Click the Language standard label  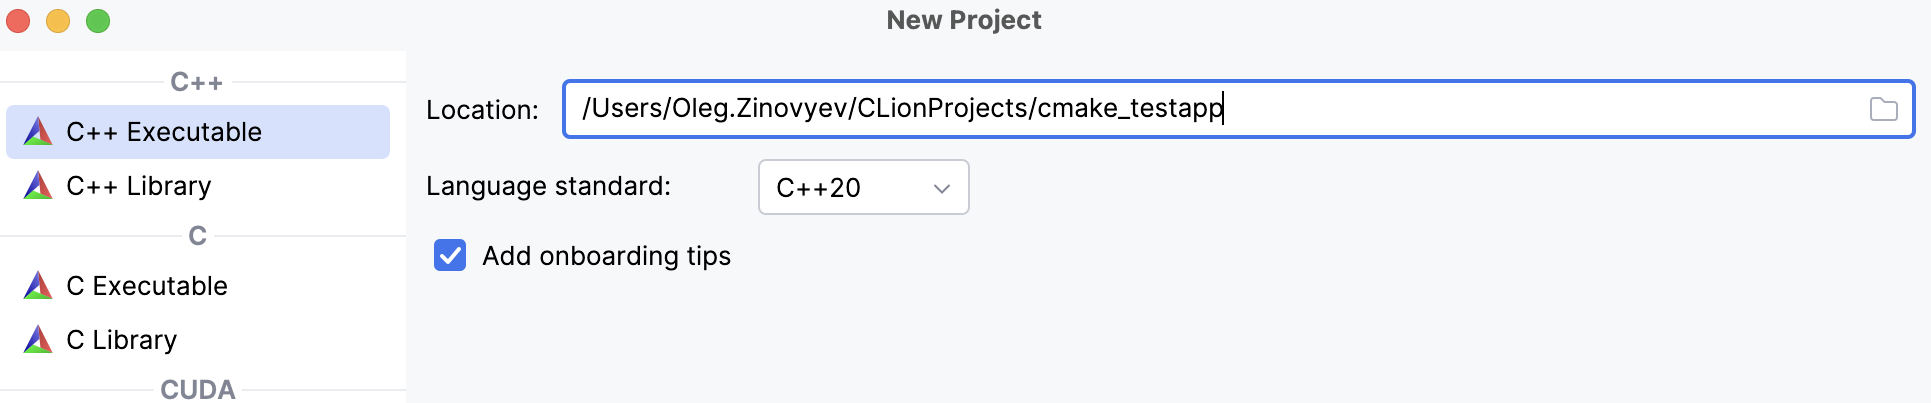click(548, 186)
